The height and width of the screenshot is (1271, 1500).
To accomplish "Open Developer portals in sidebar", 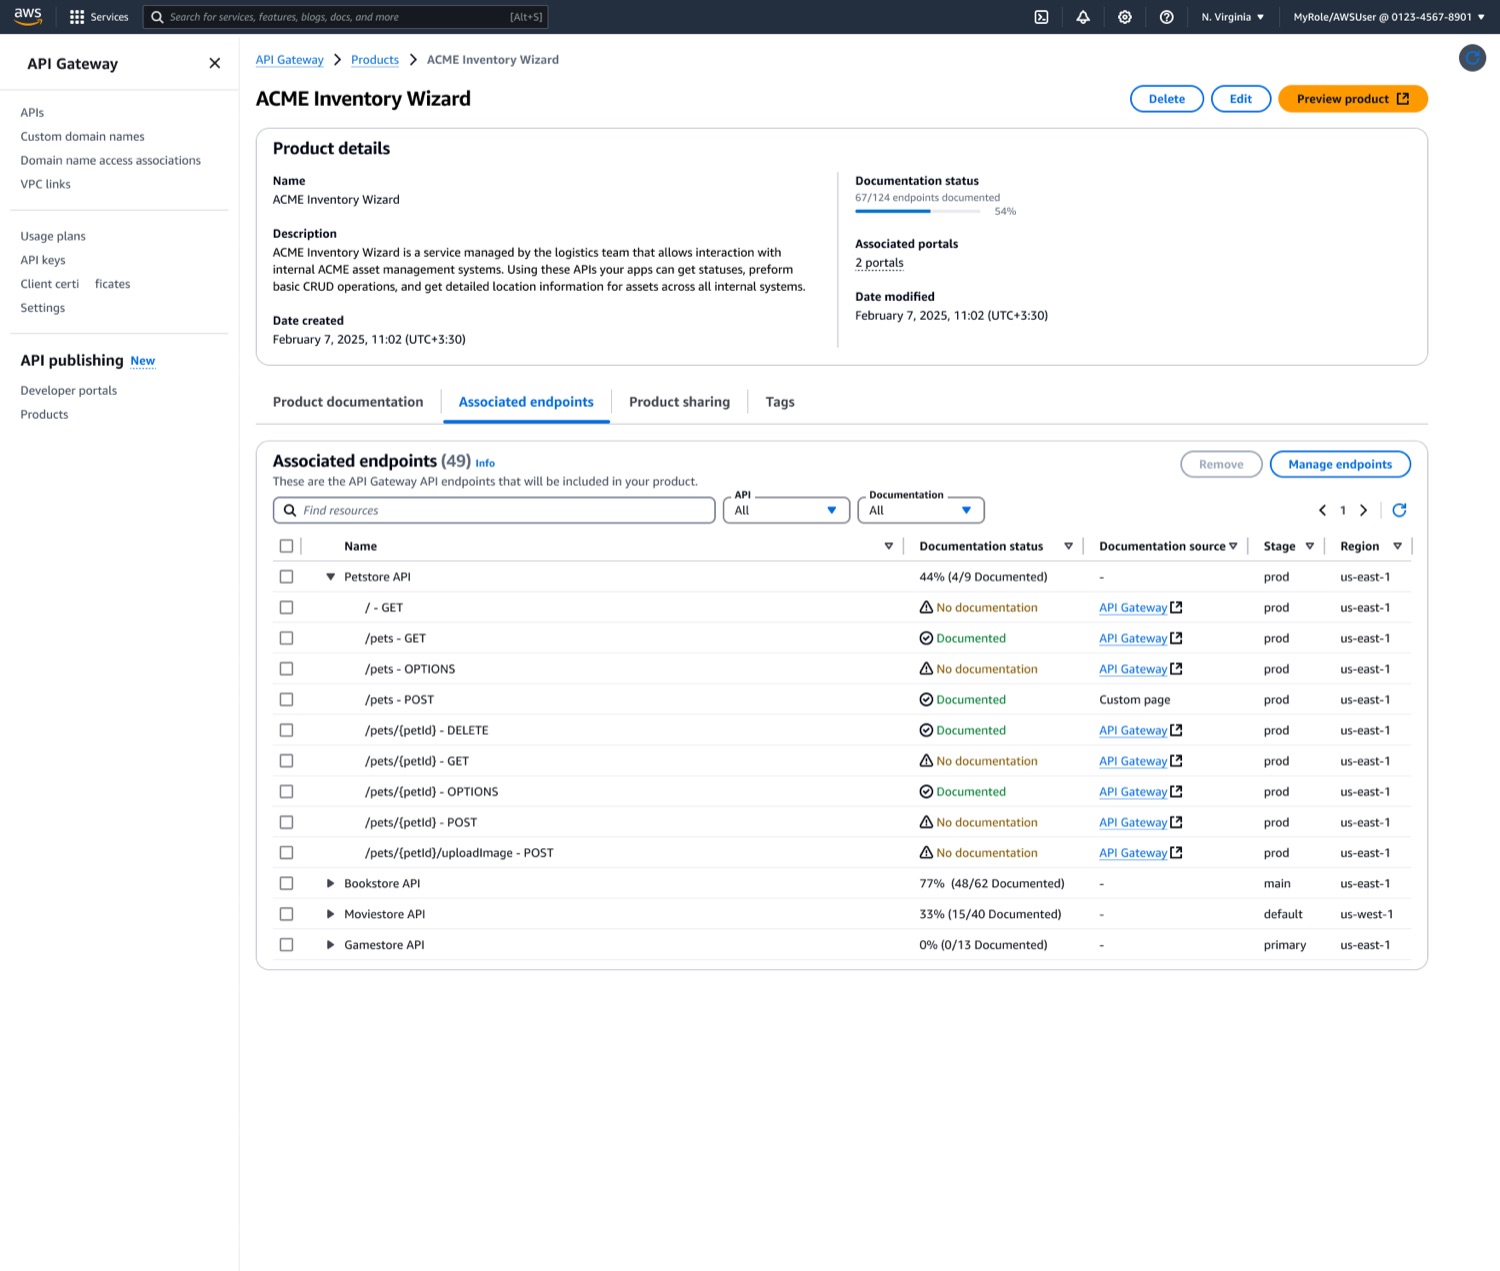I will tap(69, 391).
